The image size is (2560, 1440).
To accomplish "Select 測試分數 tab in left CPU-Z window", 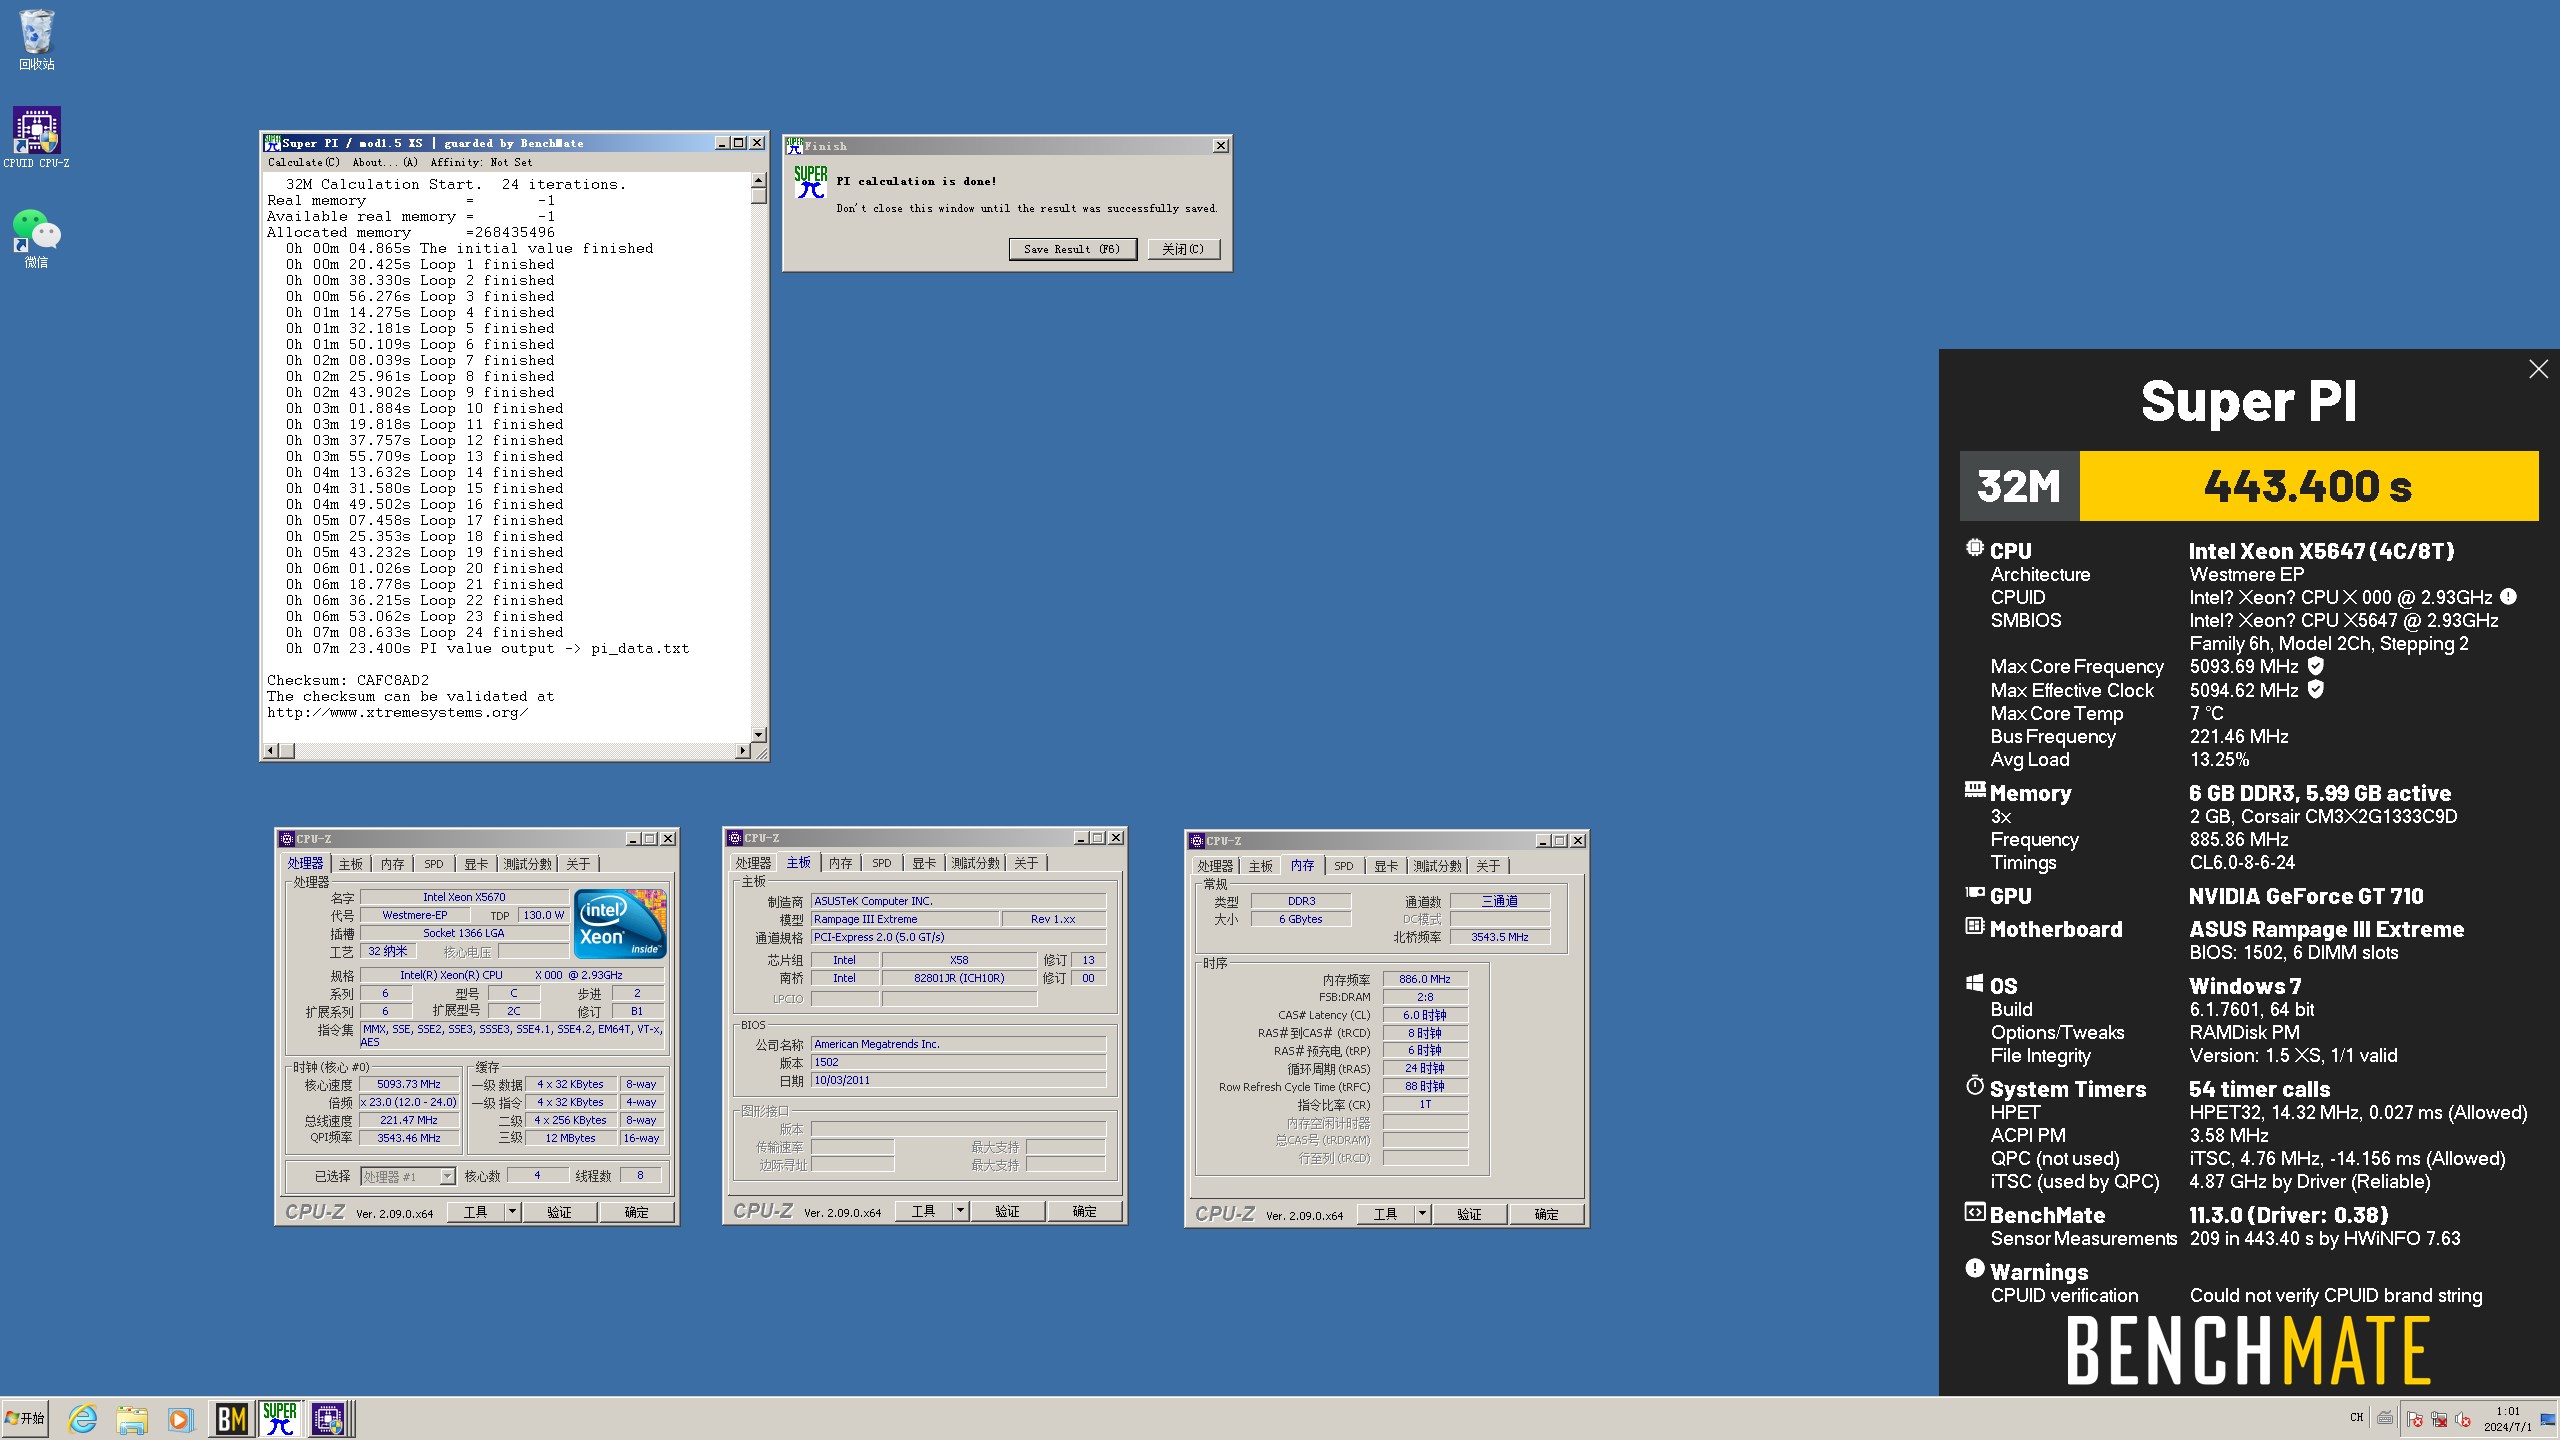I will click(527, 864).
